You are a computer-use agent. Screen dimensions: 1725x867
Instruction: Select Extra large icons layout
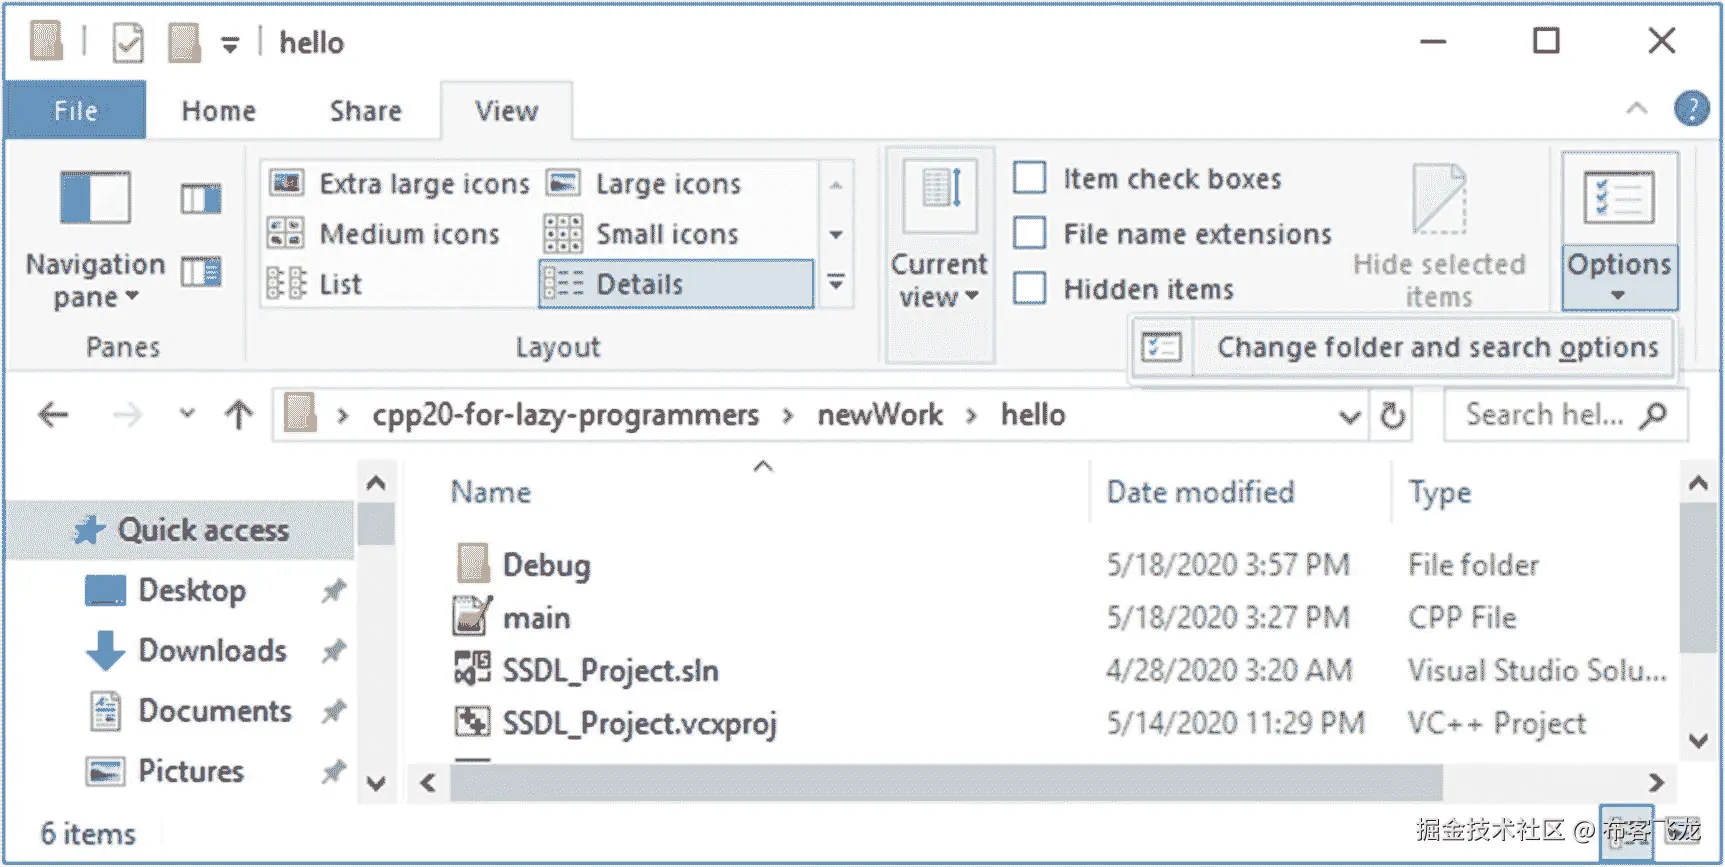click(x=400, y=184)
